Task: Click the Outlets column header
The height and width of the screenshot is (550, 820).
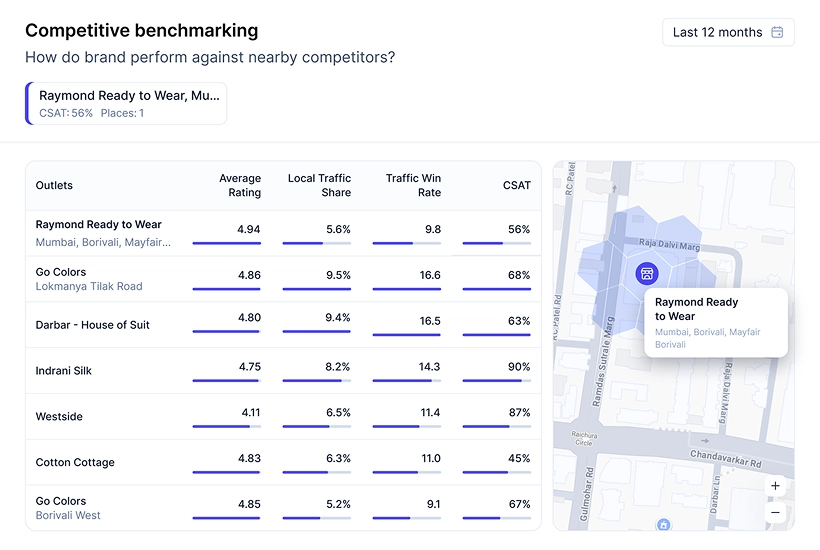Action: coord(54,185)
